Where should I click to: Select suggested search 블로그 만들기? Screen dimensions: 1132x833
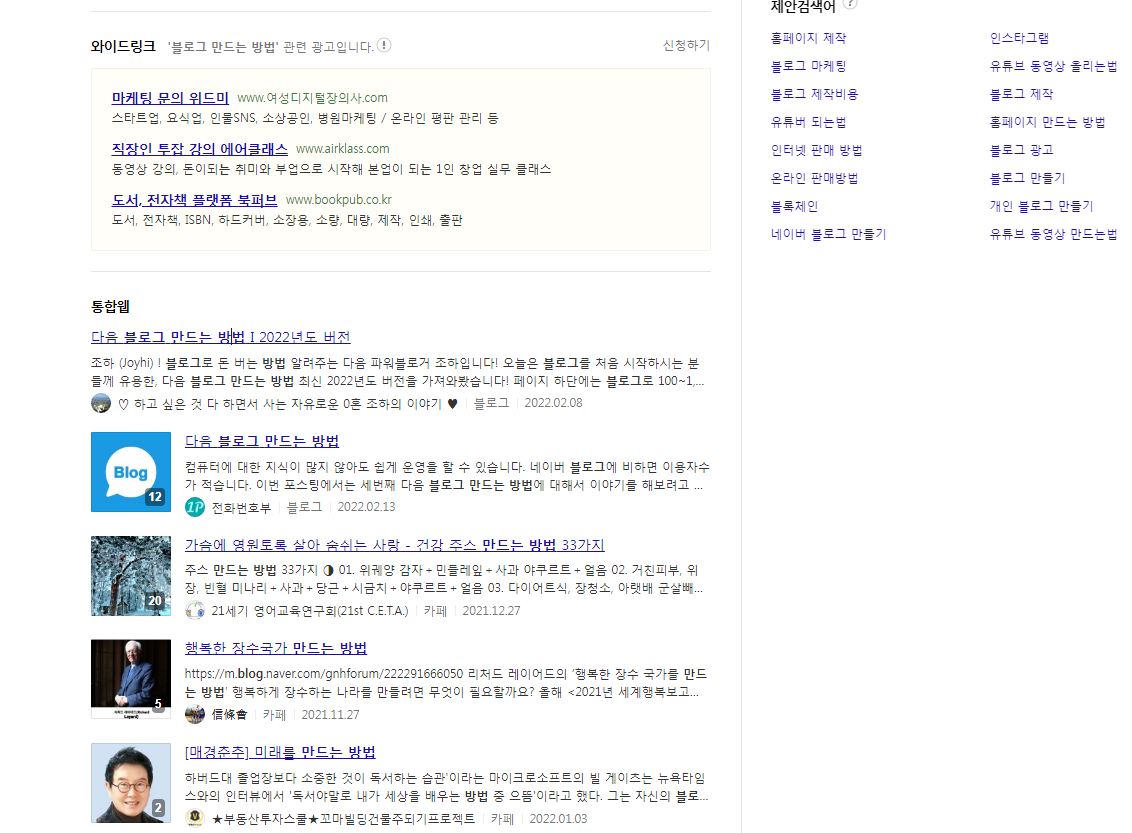tap(1027, 178)
